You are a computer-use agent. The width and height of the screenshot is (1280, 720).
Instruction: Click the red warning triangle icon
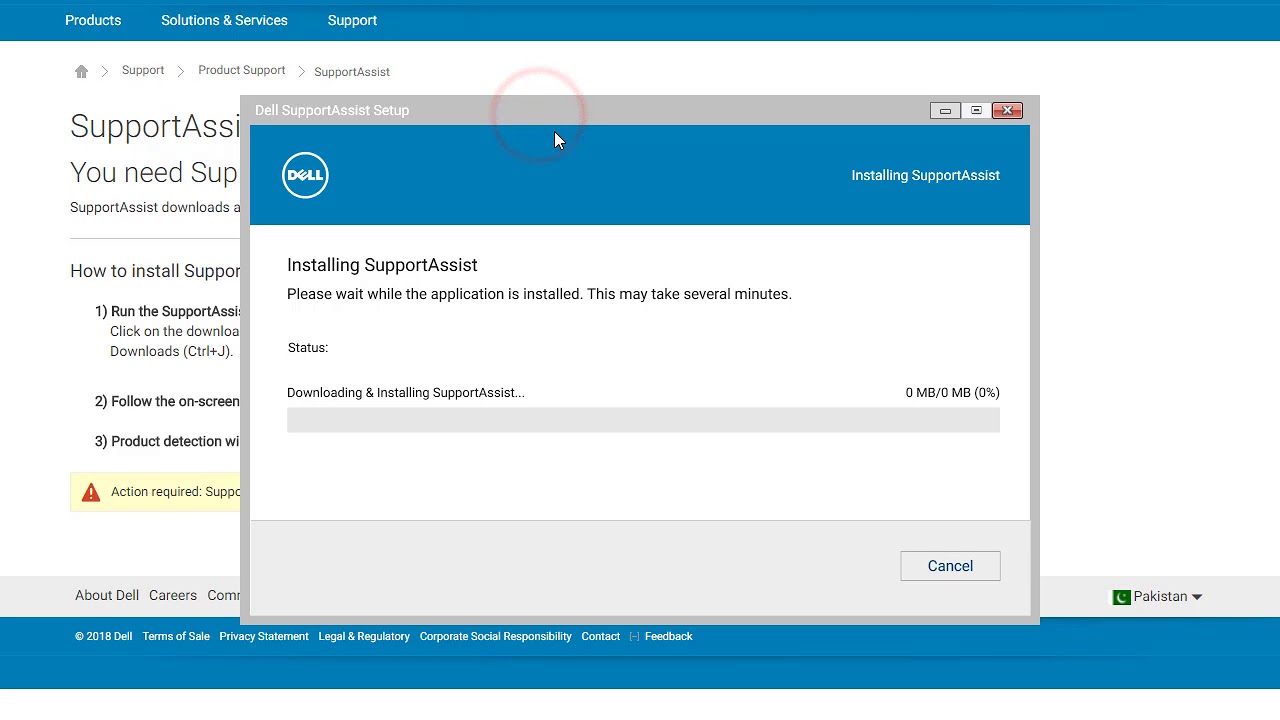pos(91,492)
